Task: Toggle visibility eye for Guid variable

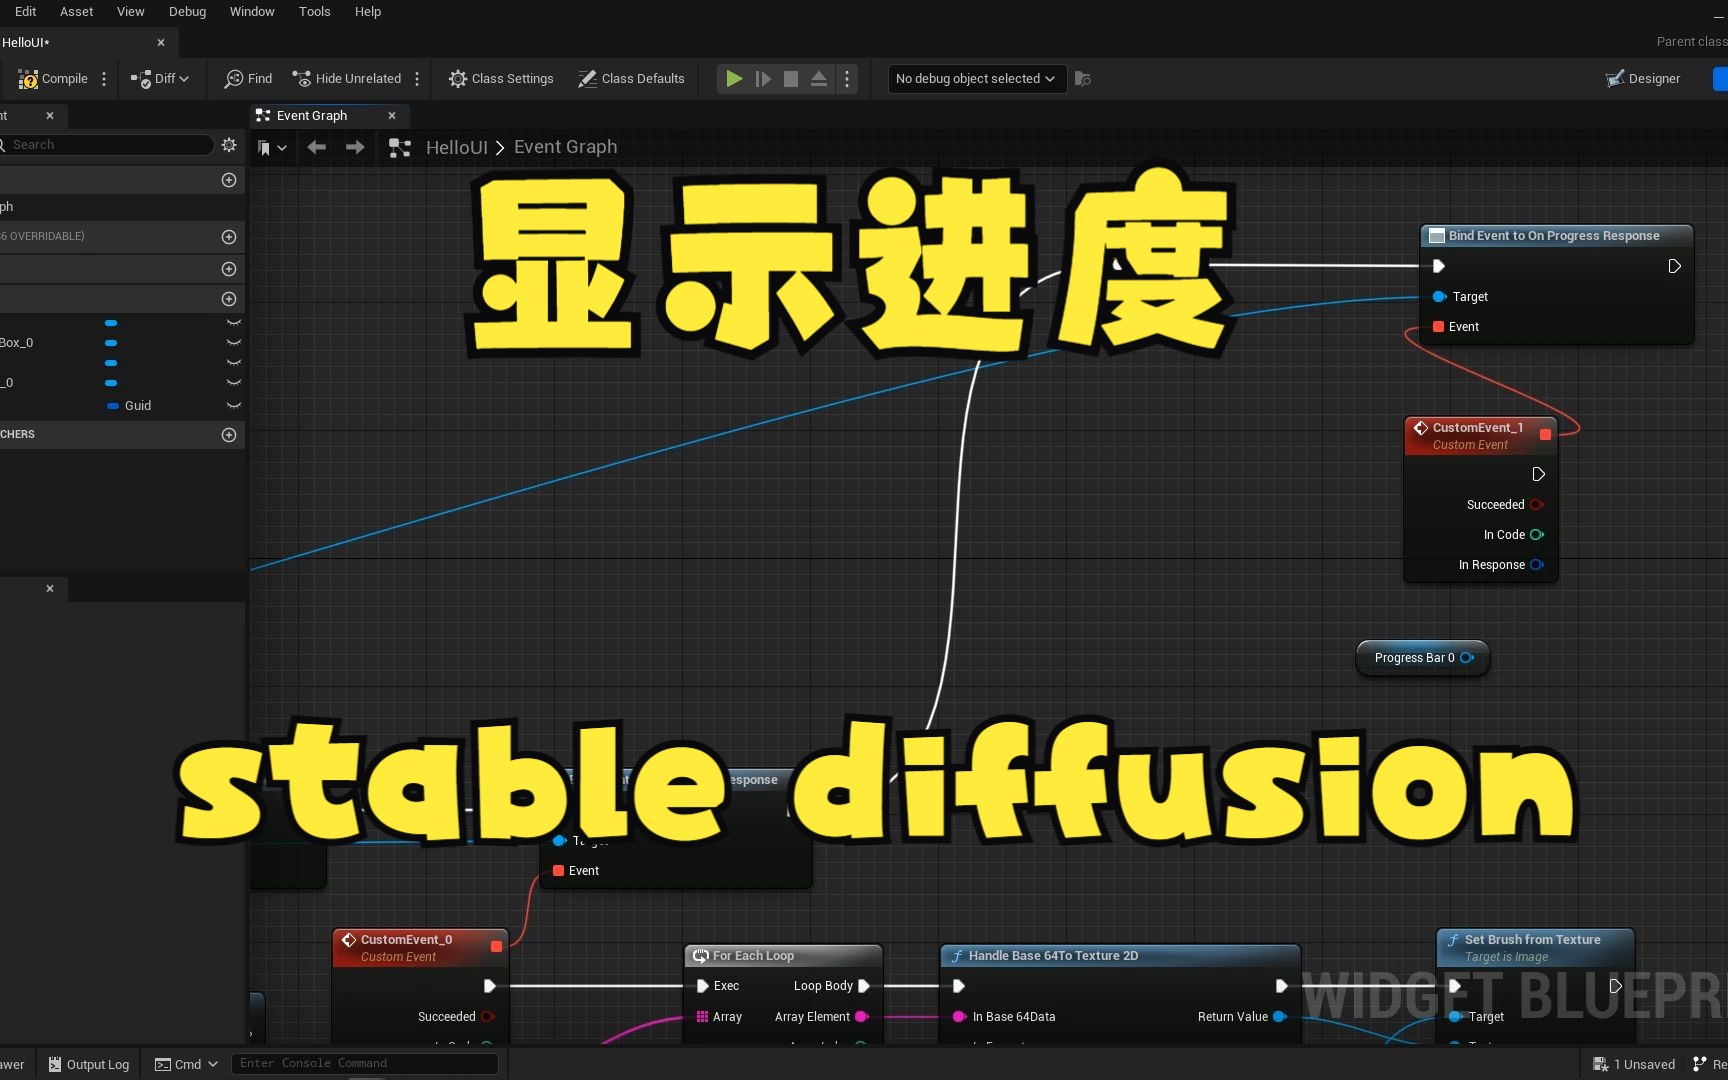Action: coord(234,406)
